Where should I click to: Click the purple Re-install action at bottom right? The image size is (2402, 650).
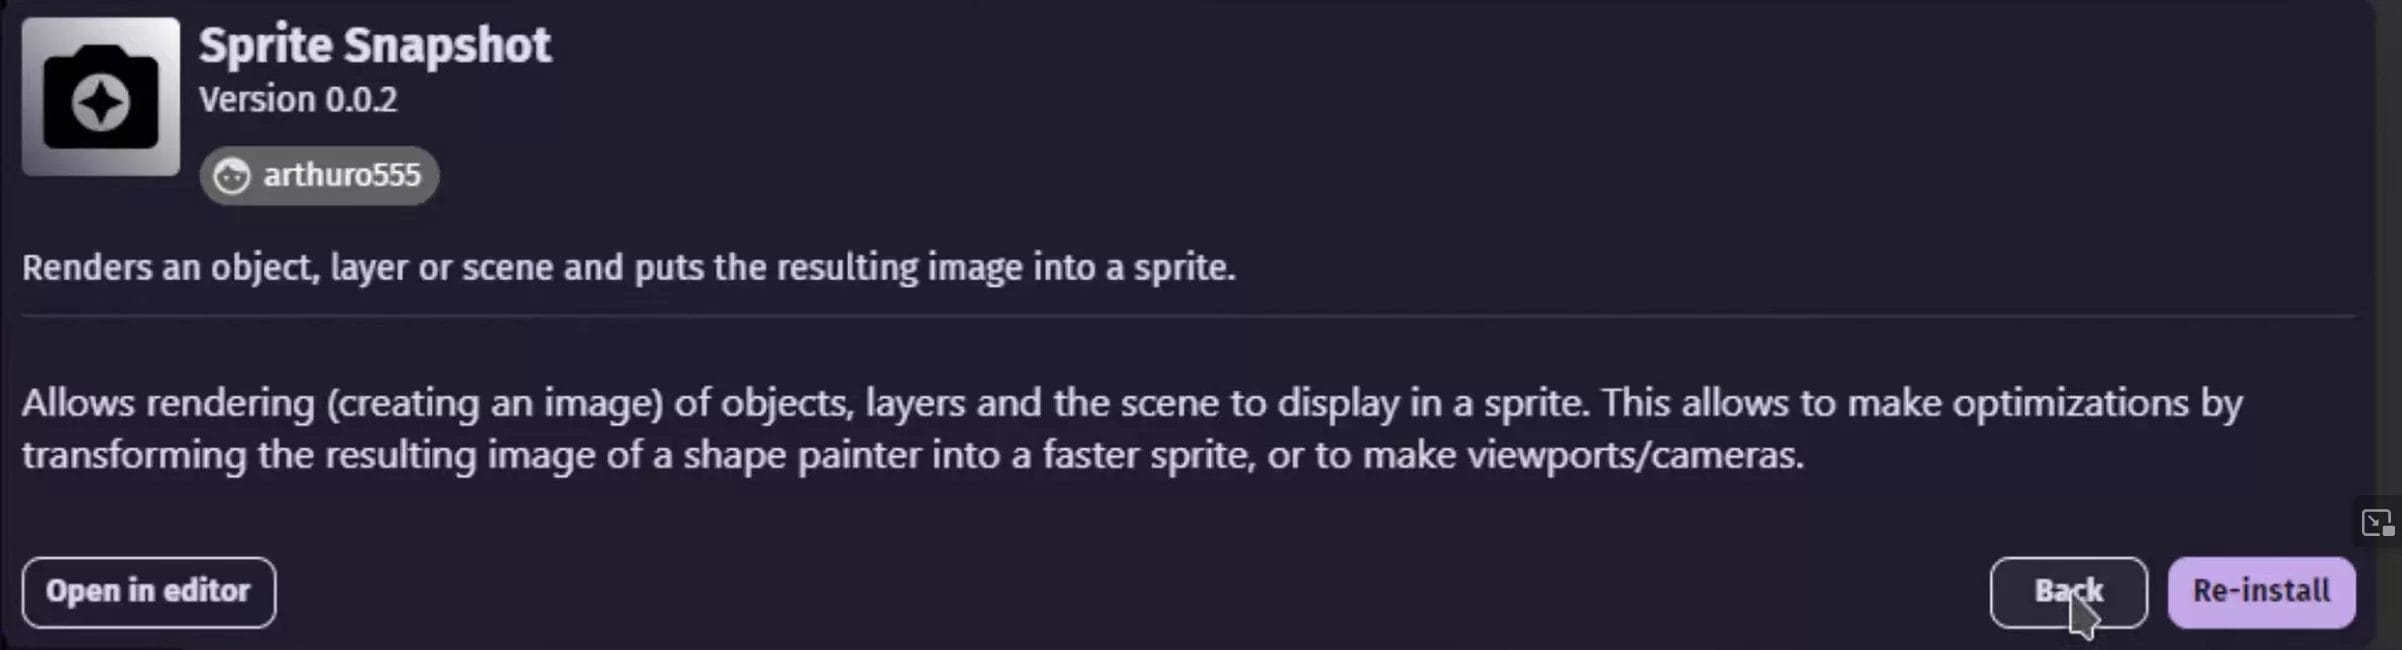(x=2261, y=592)
